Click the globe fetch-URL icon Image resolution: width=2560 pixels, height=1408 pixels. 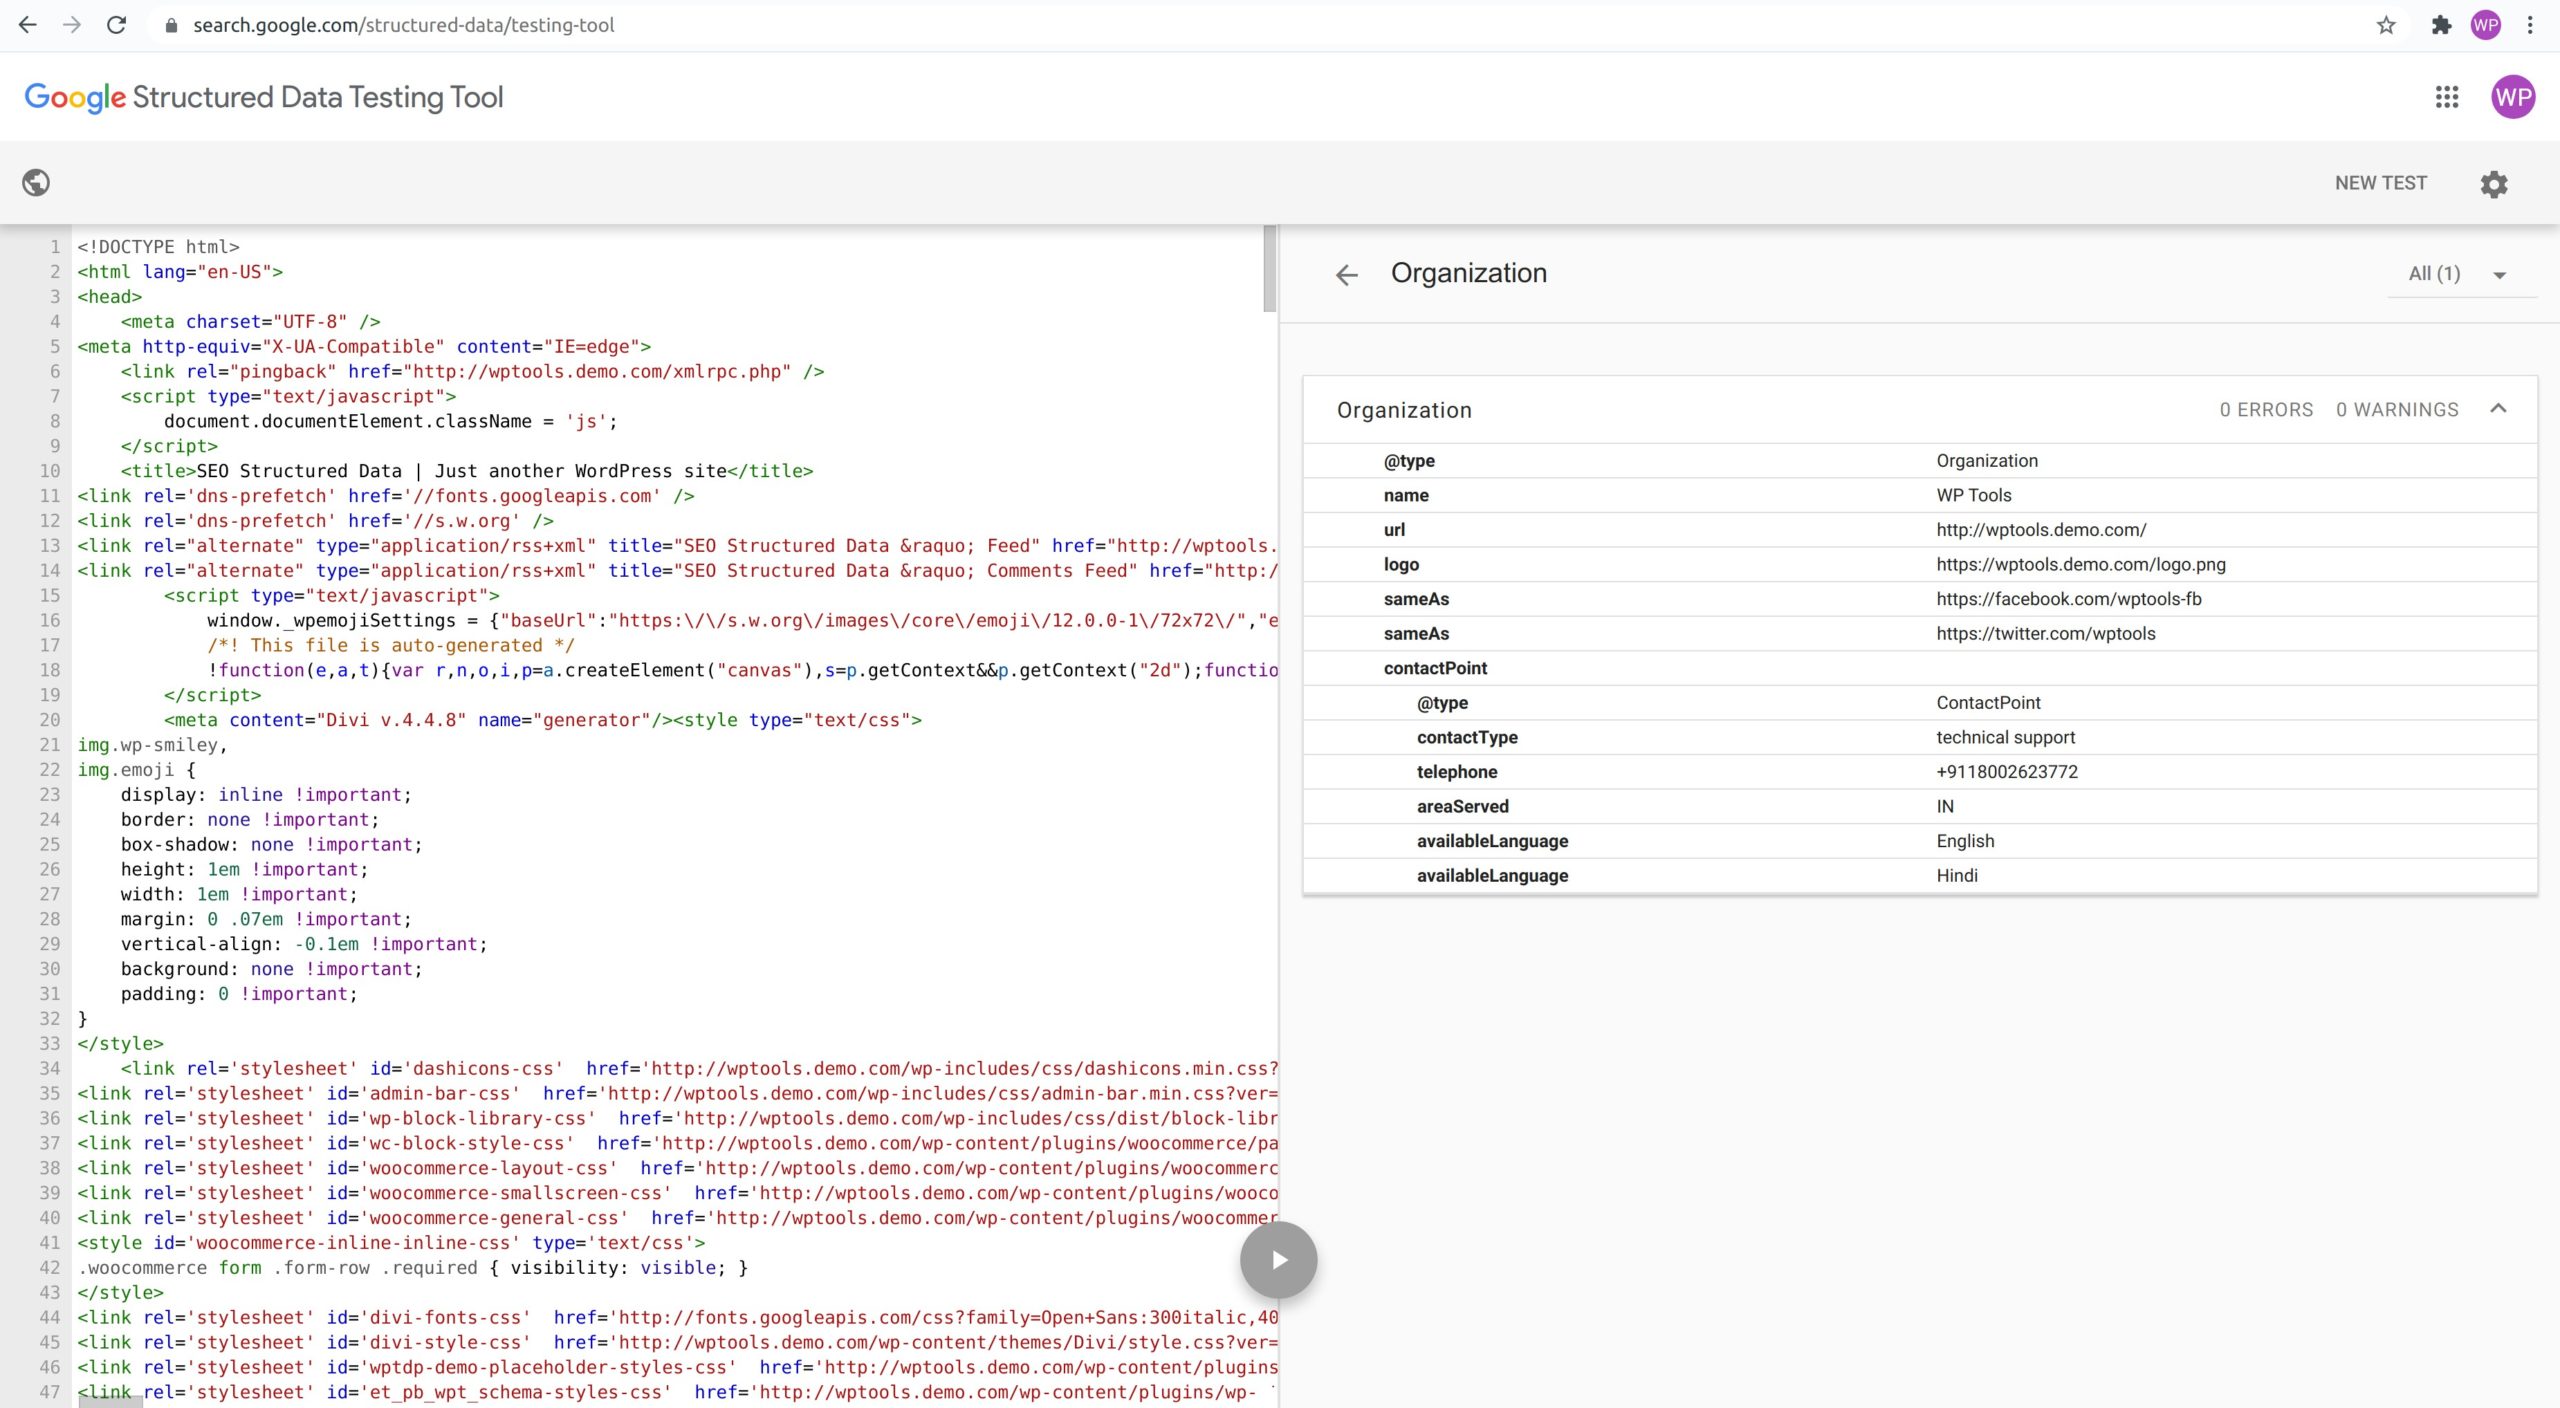(x=36, y=183)
